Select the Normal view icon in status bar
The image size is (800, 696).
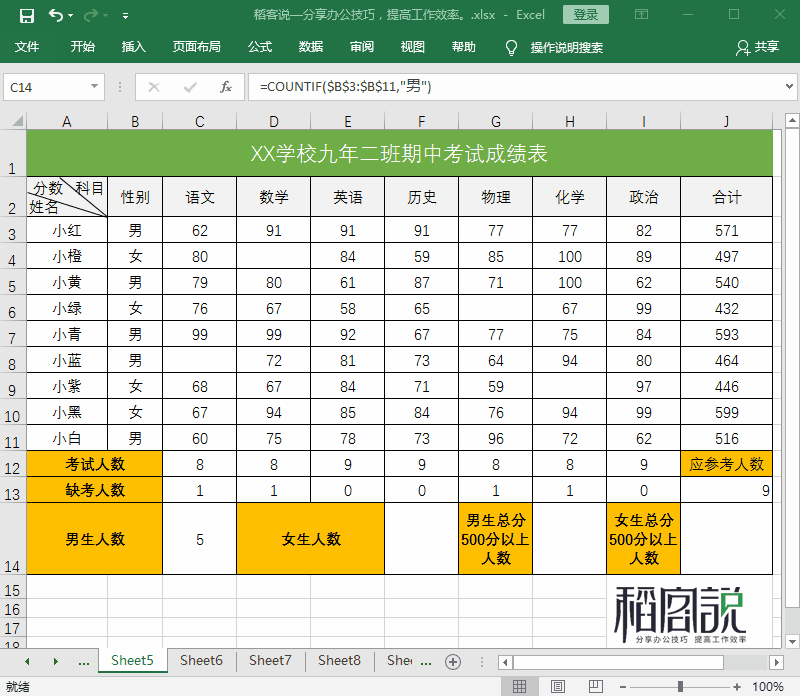pos(520,685)
